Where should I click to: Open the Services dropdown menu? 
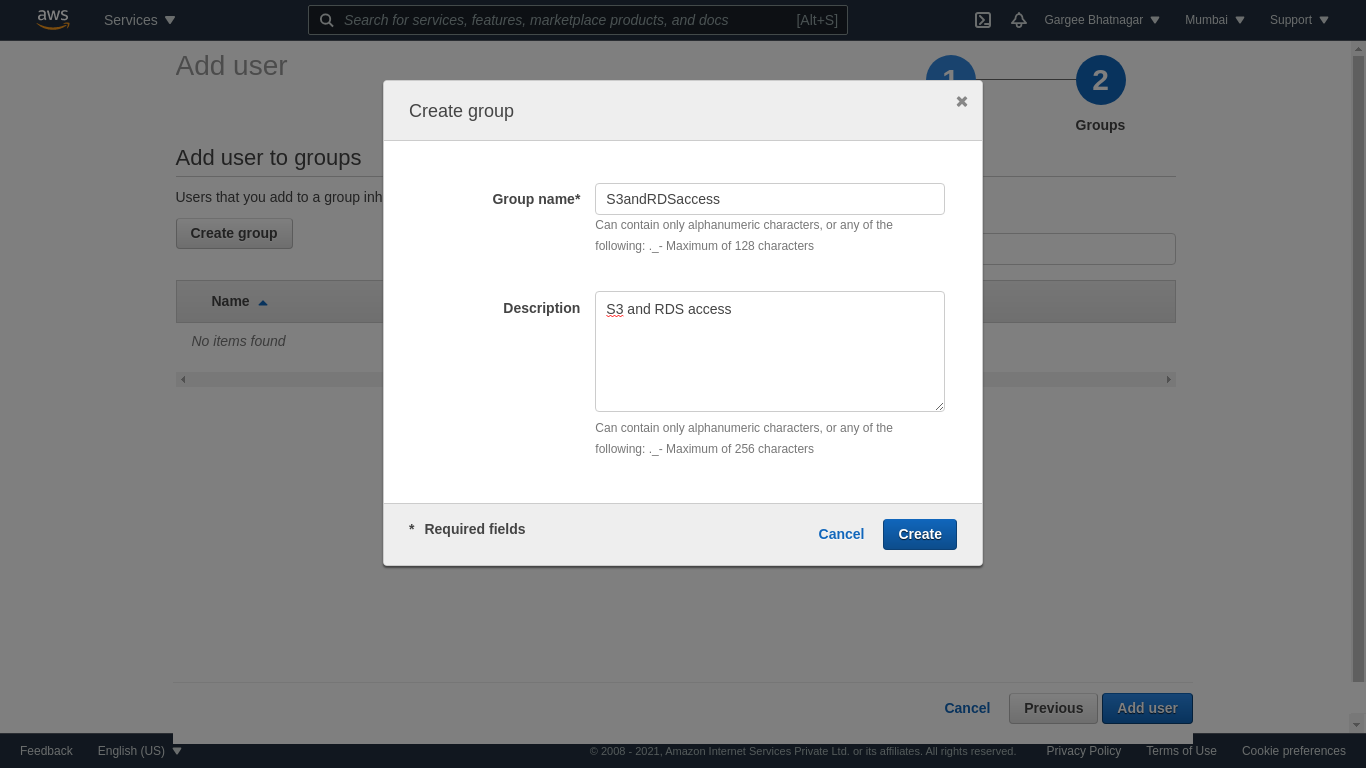coord(140,20)
